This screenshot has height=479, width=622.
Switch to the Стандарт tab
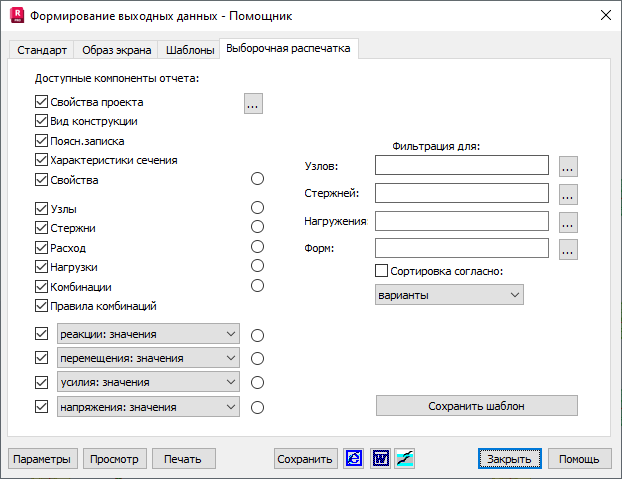42,49
